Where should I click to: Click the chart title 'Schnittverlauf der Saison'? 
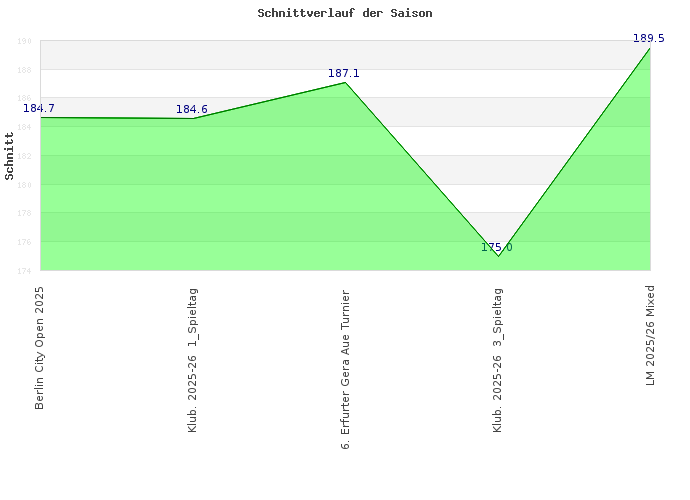[x=344, y=14]
